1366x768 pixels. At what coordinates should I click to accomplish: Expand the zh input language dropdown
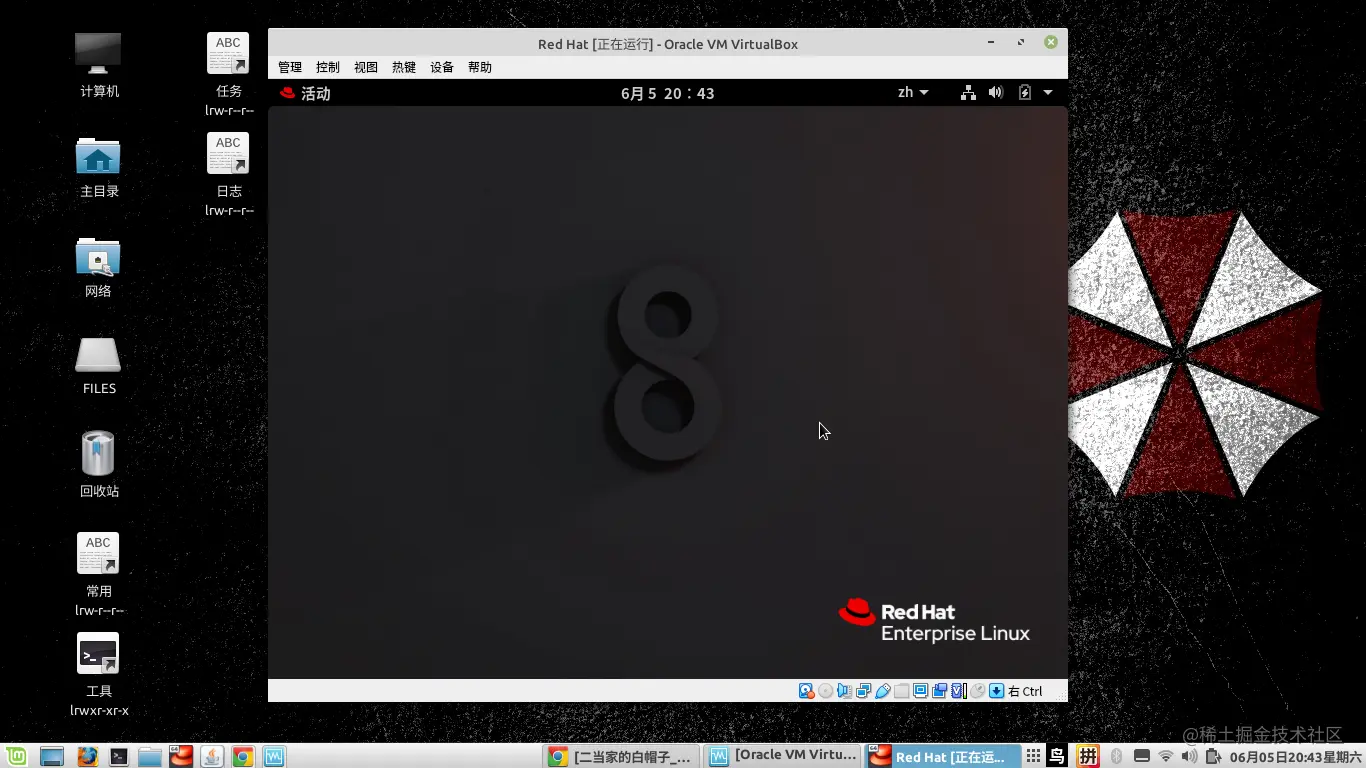(913, 92)
